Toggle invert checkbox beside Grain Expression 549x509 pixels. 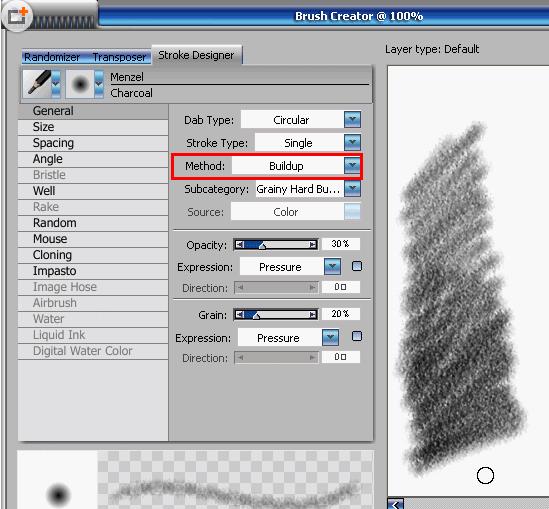coord(357,336)
